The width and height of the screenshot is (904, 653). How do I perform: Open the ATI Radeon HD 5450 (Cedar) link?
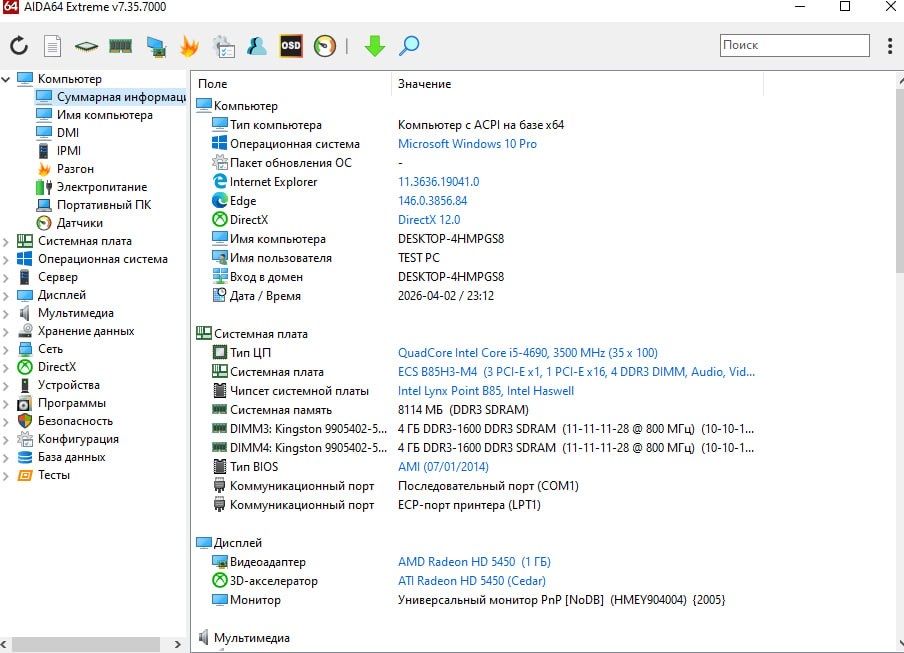[x=472, y=581]
